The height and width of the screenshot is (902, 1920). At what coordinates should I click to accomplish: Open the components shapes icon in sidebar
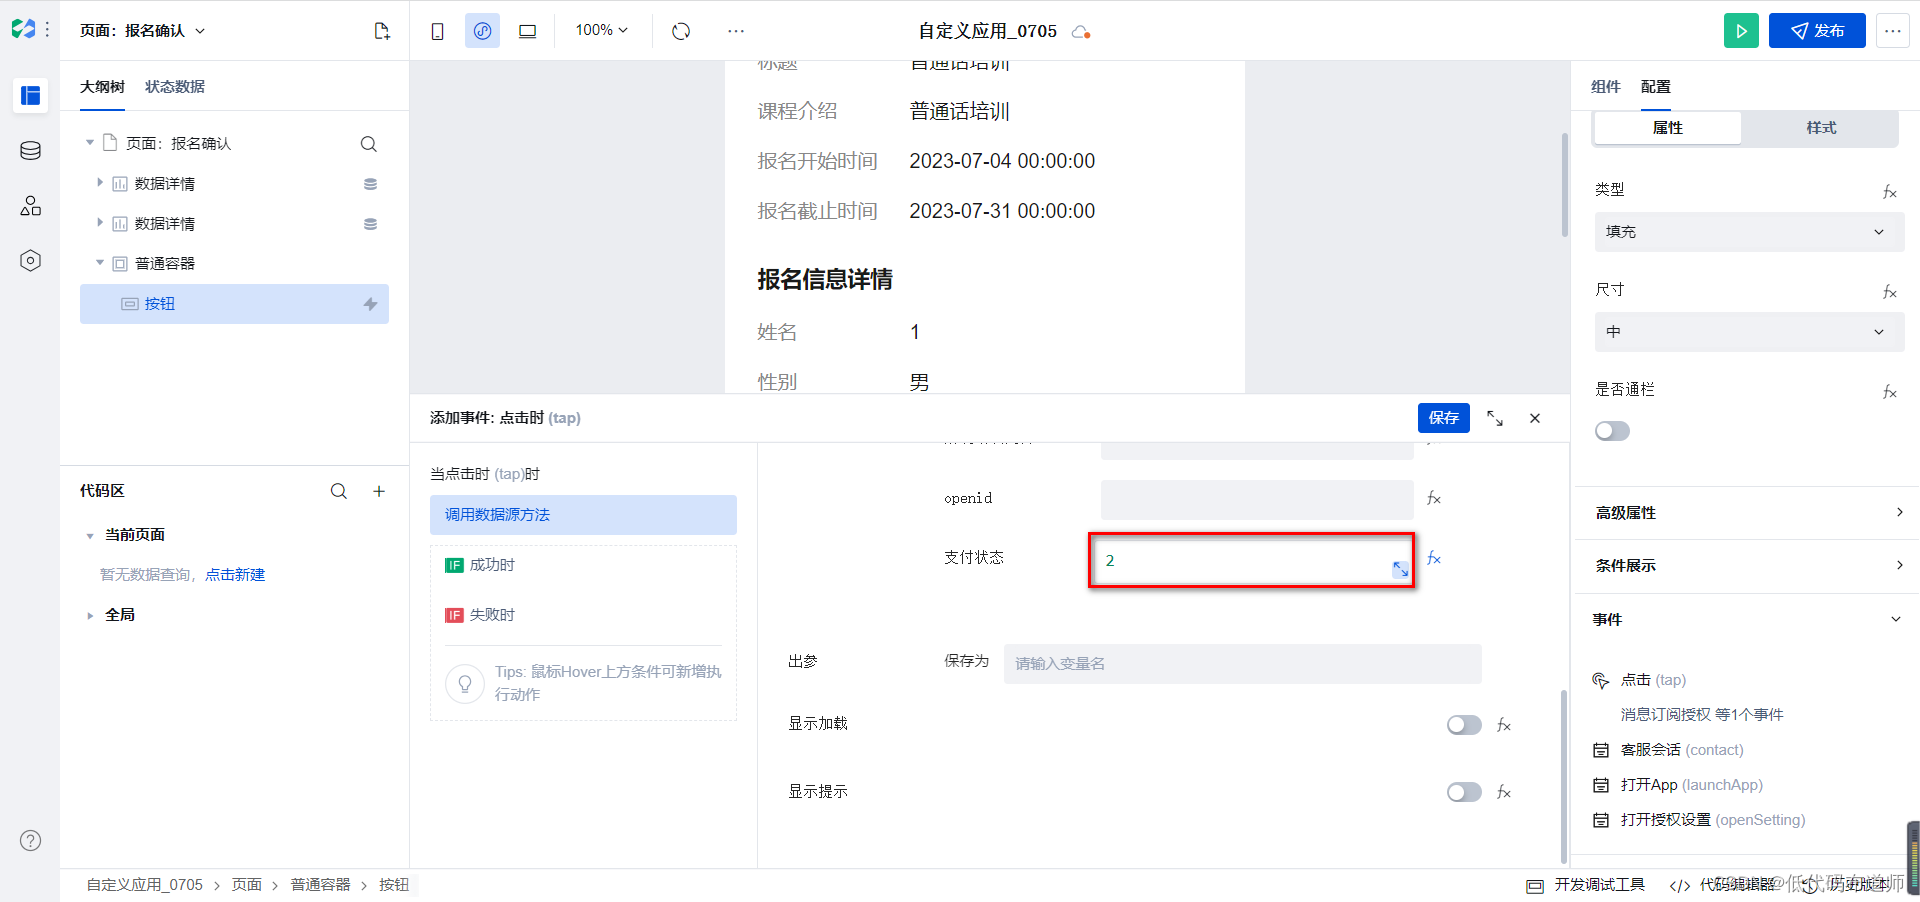coord(30,206)
